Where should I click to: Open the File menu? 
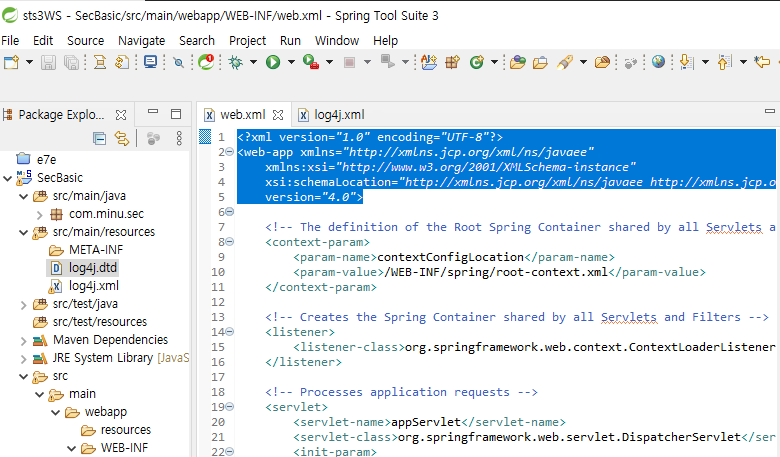(x=10, y=41)
